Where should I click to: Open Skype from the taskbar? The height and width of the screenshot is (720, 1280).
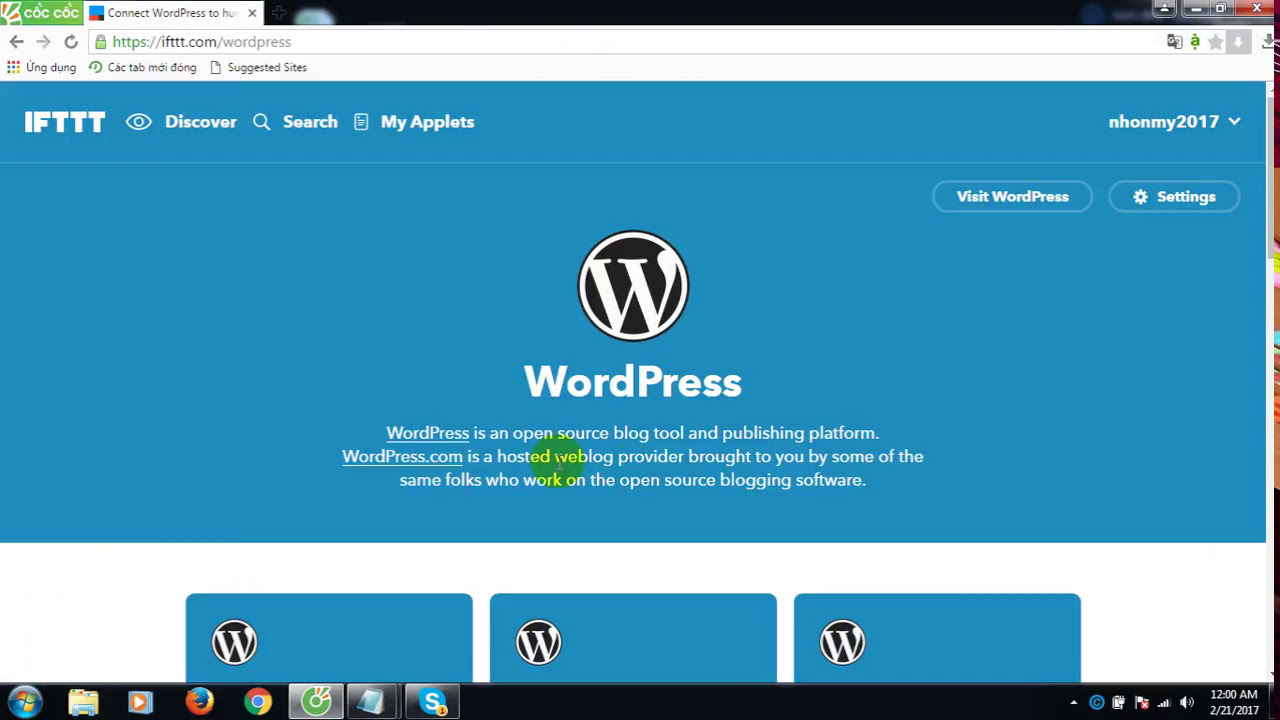pos(433,702)
